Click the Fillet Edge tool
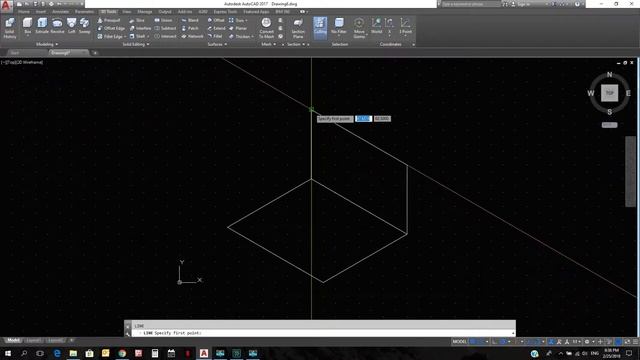Image resolution: width=640 pixels, height=360 pixels. (x=111, y=36)
